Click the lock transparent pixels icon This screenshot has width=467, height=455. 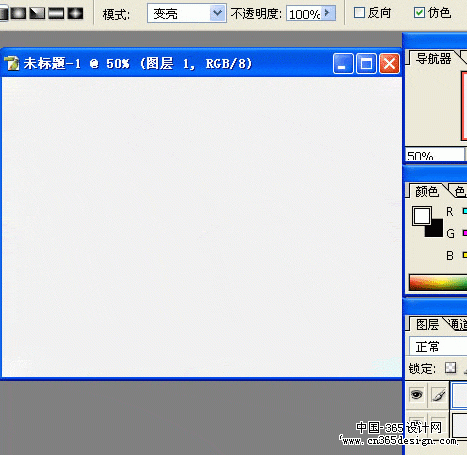click(450, 368)
